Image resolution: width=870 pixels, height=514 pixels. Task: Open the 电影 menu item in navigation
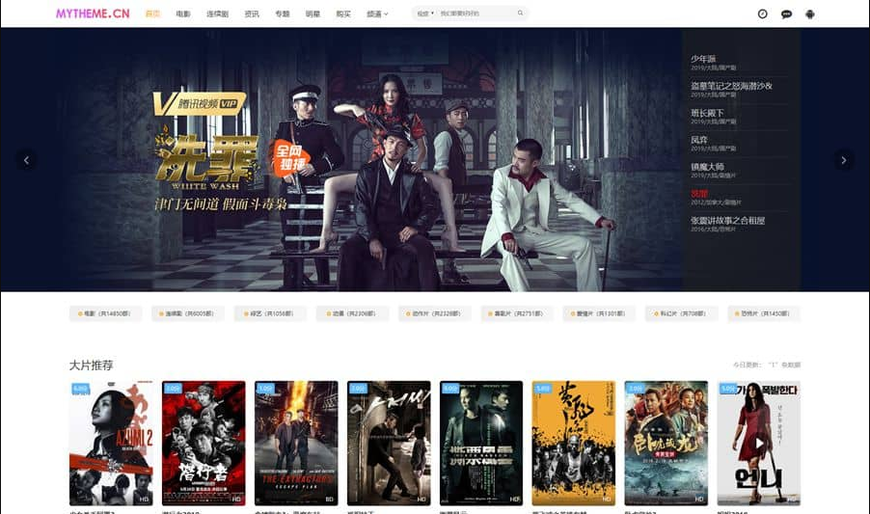[x=183, y=14]
